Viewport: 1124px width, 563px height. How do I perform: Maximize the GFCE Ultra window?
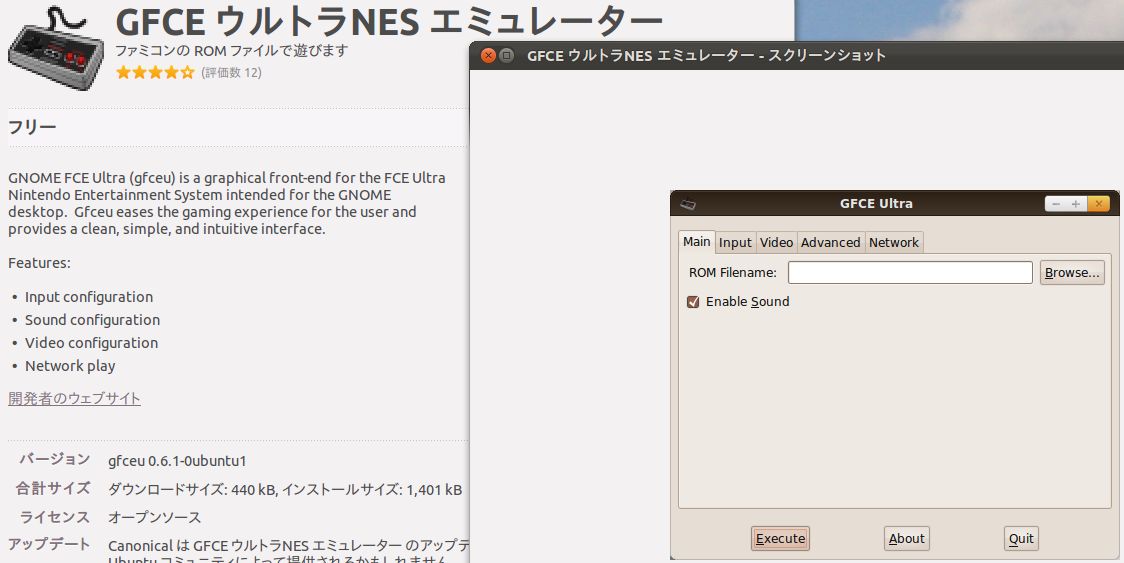coord(1076,204)
